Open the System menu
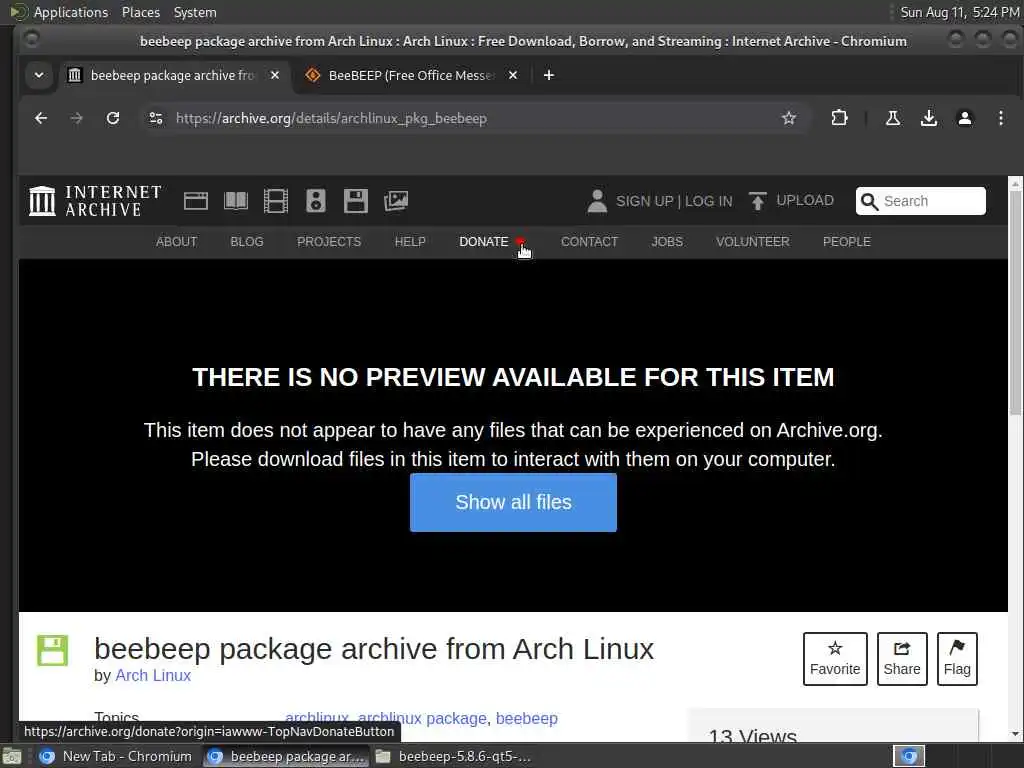The height and width of the screenshot is (768, 1024). [195, 12]
